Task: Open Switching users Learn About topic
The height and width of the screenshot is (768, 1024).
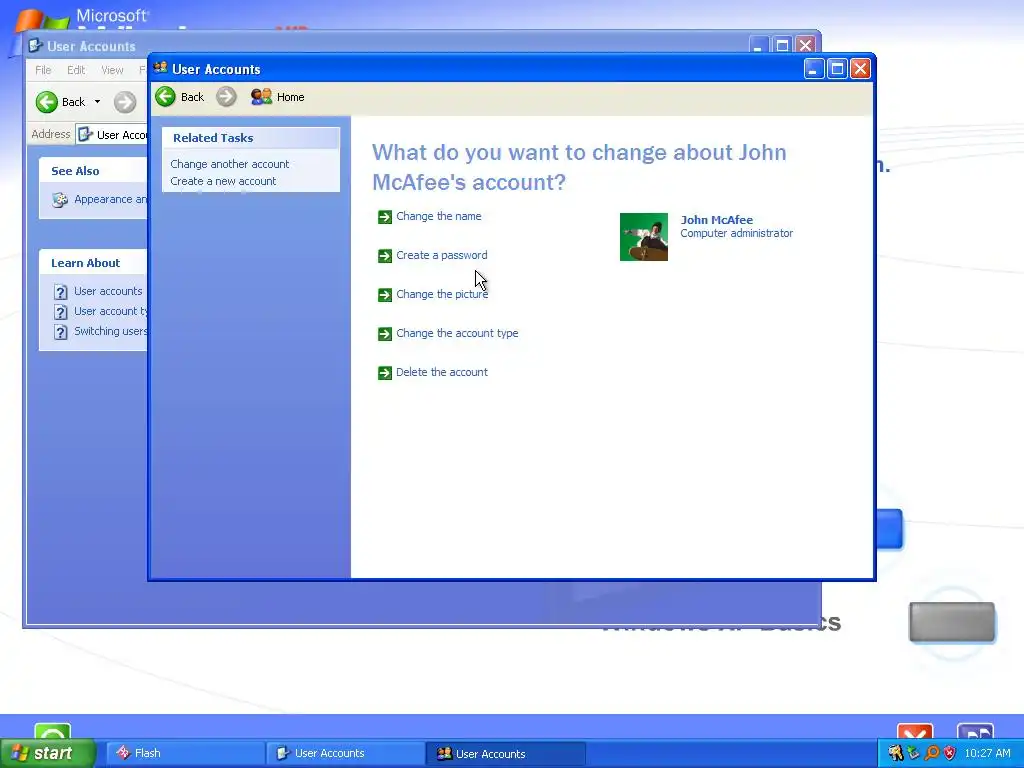Action: tap(110, 331)
